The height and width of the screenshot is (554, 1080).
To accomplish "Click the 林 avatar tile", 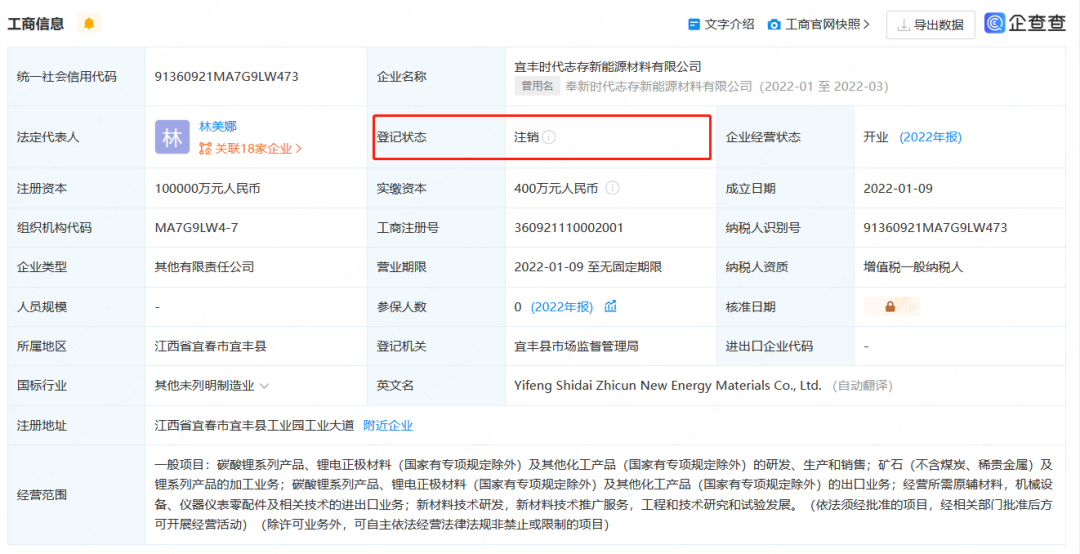I will coord(172,137).
